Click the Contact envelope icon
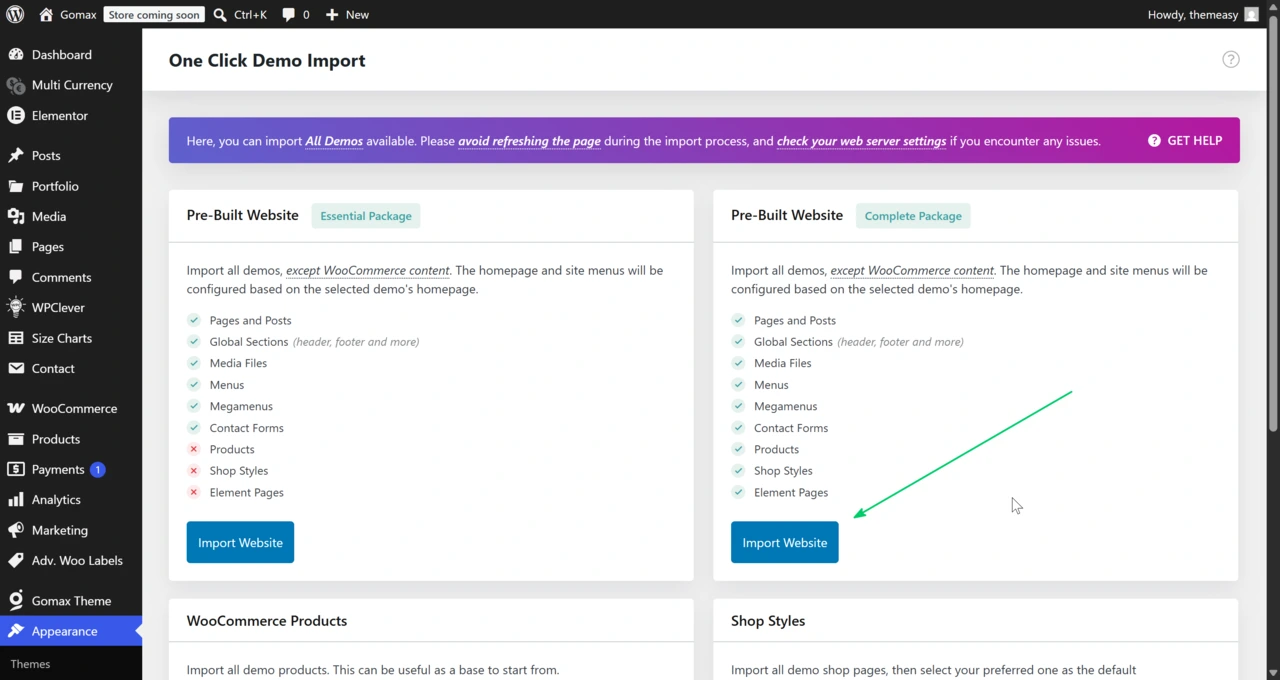 (x=16, y=368)
